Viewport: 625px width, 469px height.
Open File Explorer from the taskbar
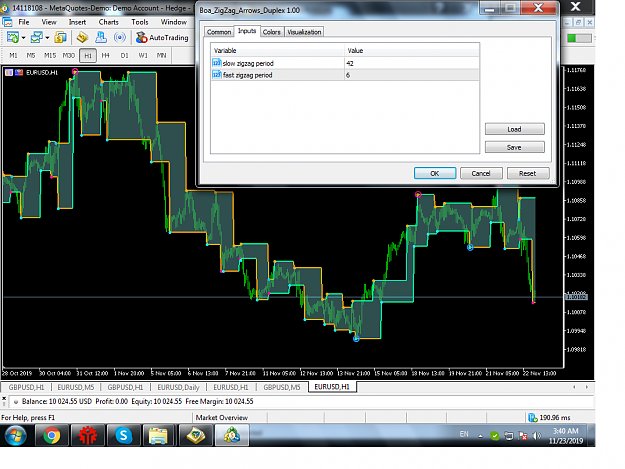tap(159, 435)
